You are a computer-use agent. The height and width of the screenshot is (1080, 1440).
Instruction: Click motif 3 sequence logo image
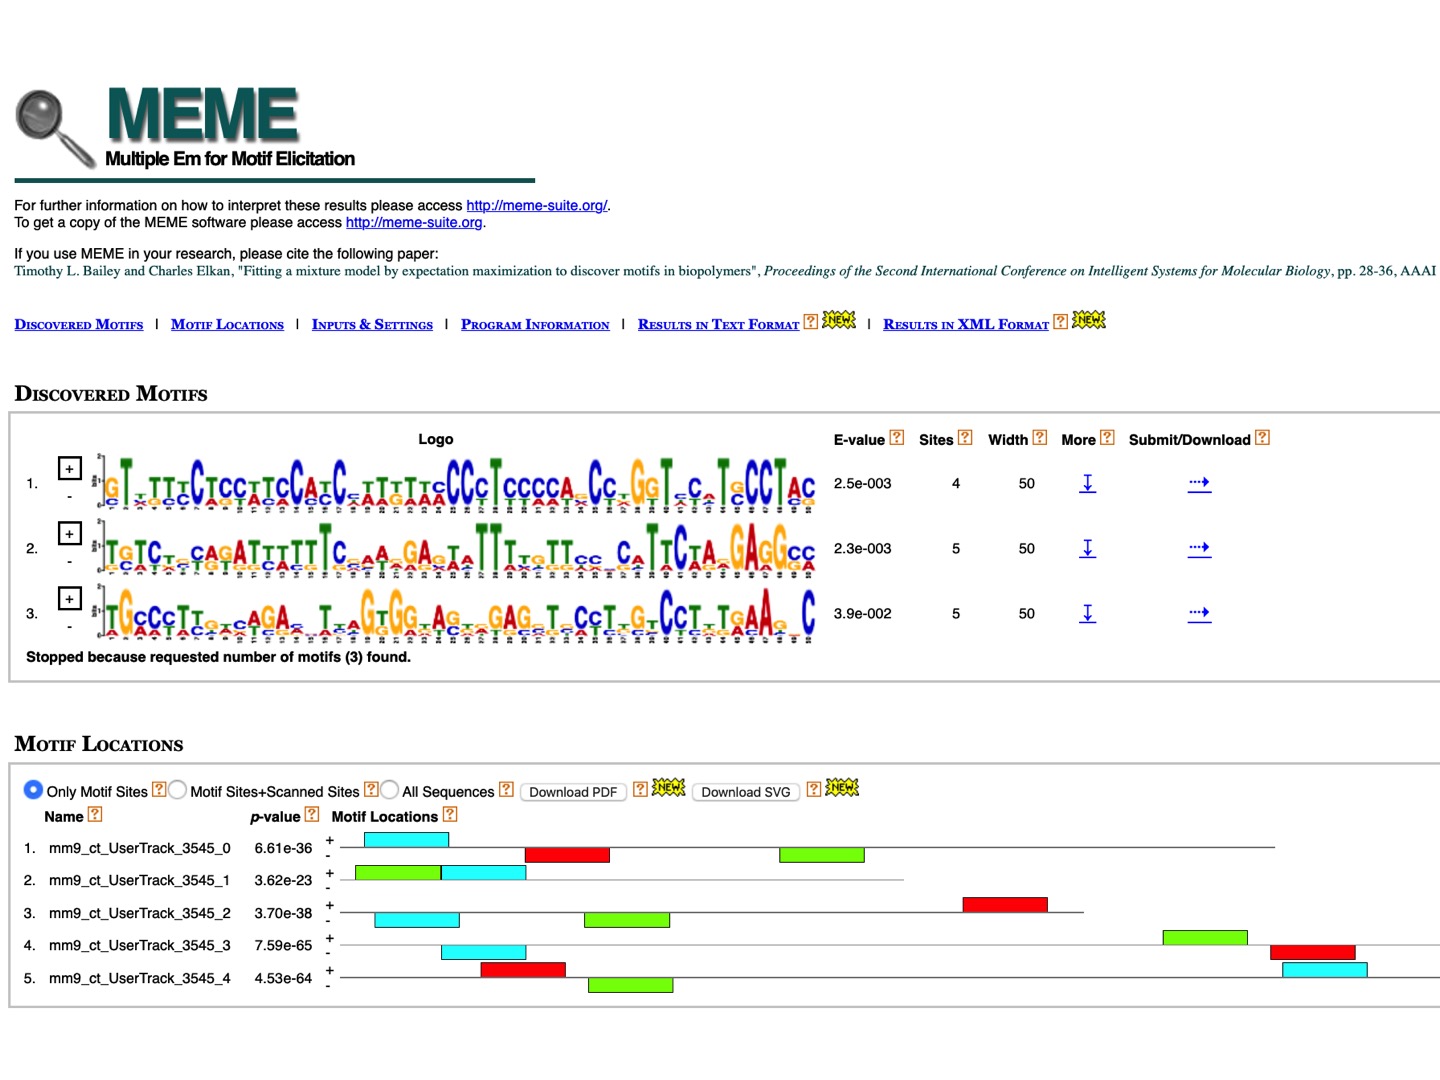click(x=454, y=612)
